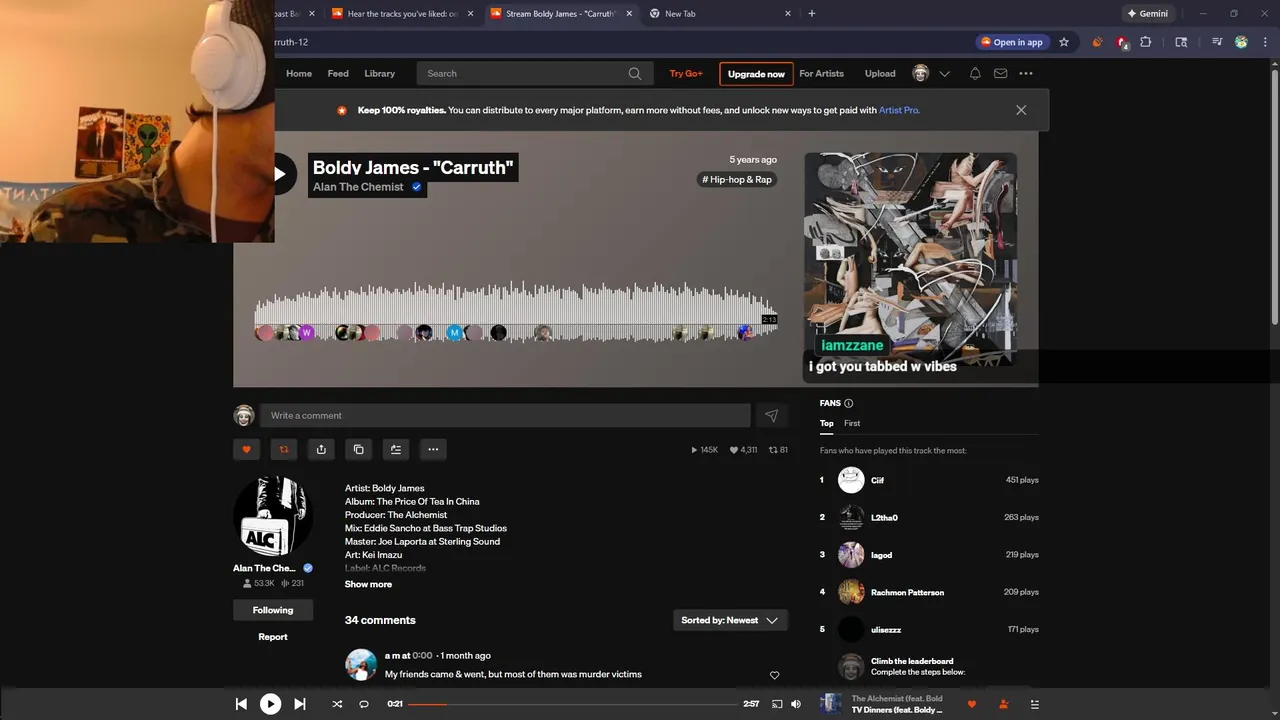The image size is (1280, 720).
Task: Send comment with the paper plane icon
Action: [x=771, y=415]
